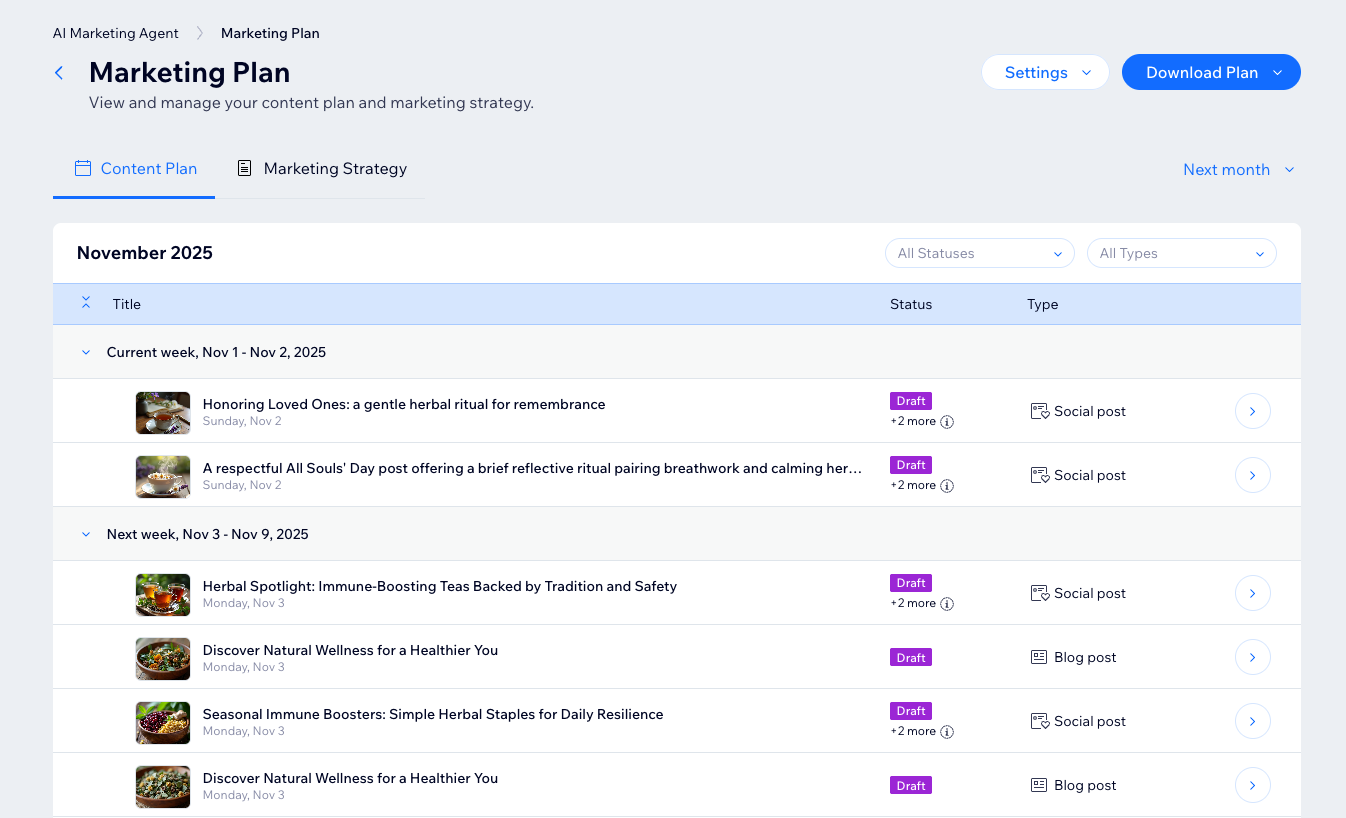
Task: Click the Honoring Loved Ones thumbnail image
Action: 162,411
